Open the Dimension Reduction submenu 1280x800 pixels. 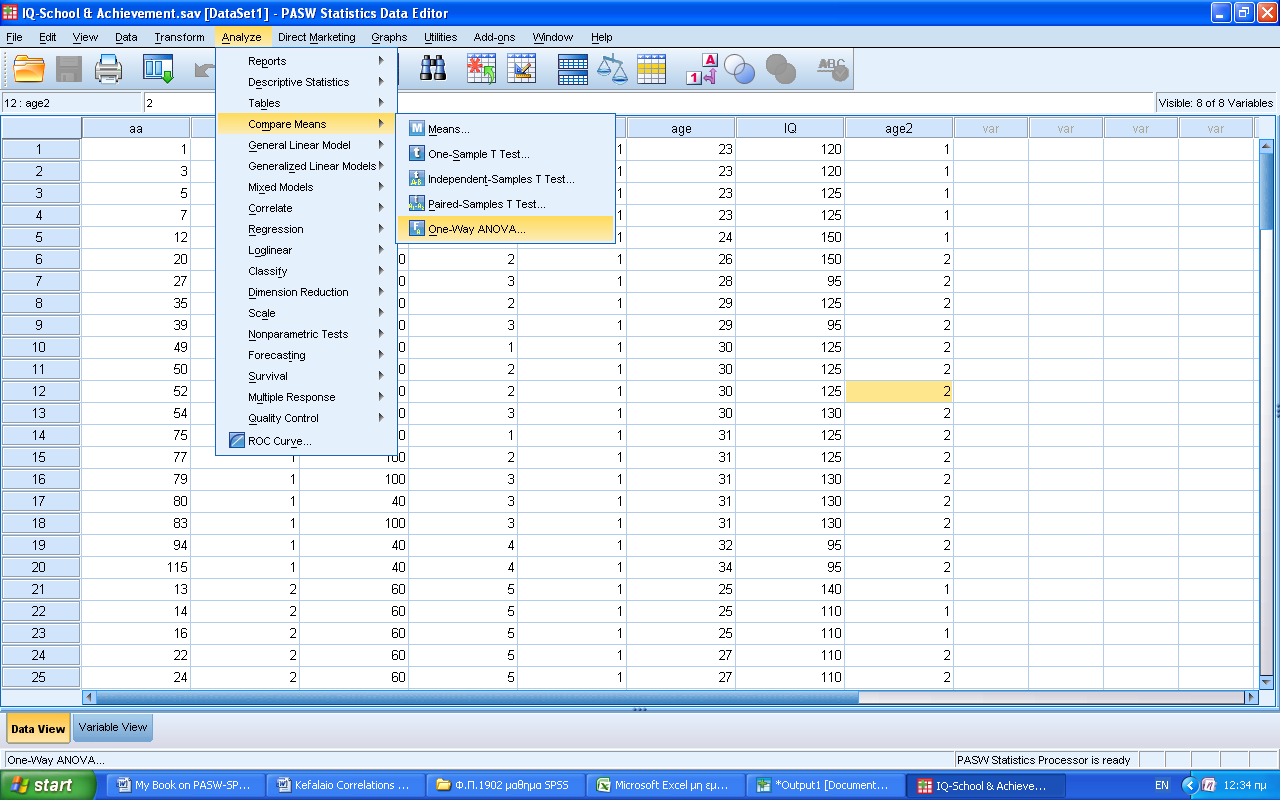click(x=307, y=292)
